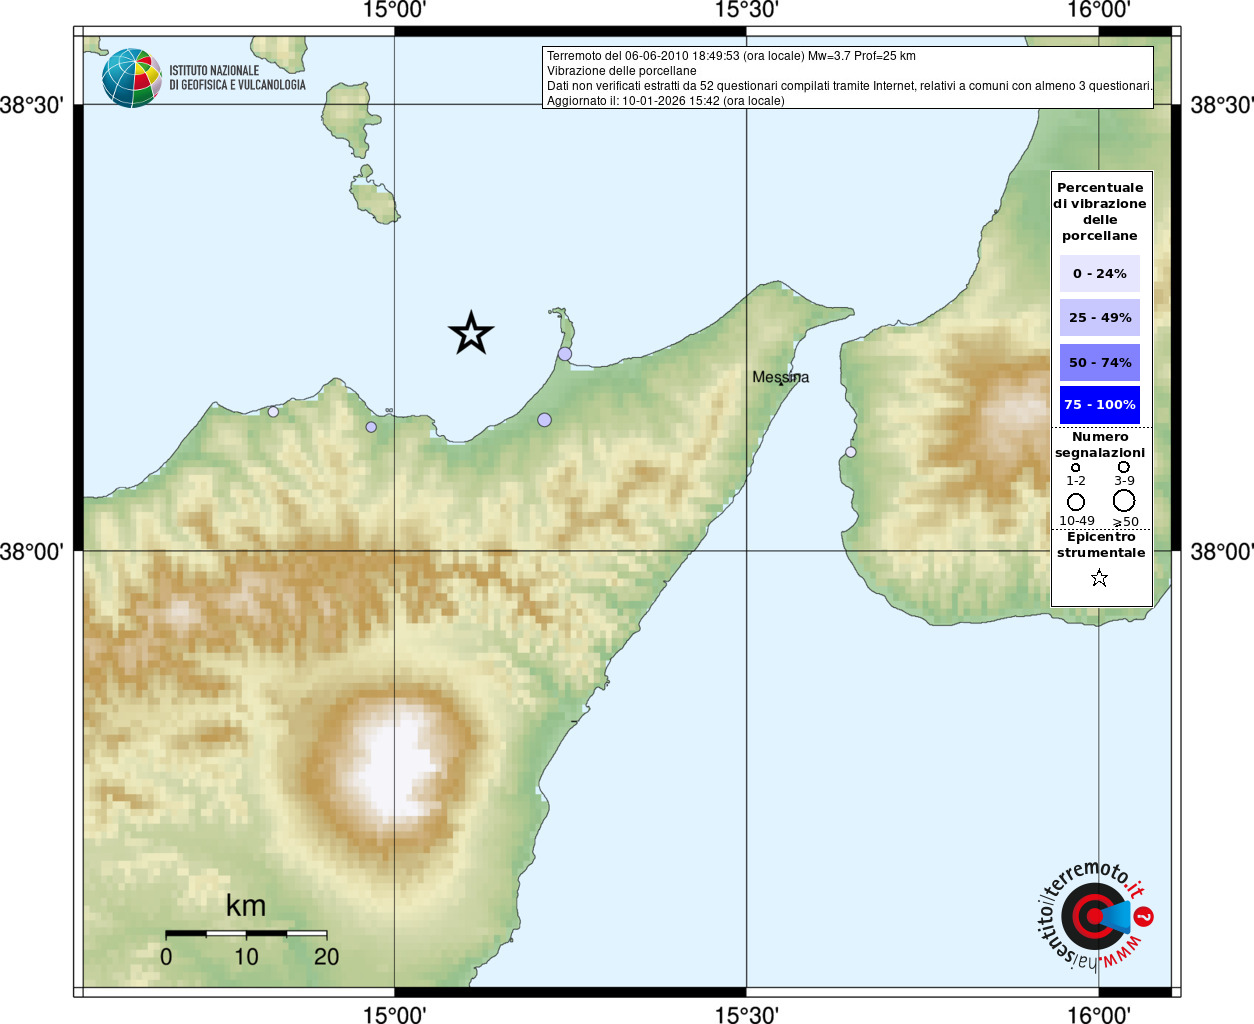Click the km scale bar

tap(246, 934)
